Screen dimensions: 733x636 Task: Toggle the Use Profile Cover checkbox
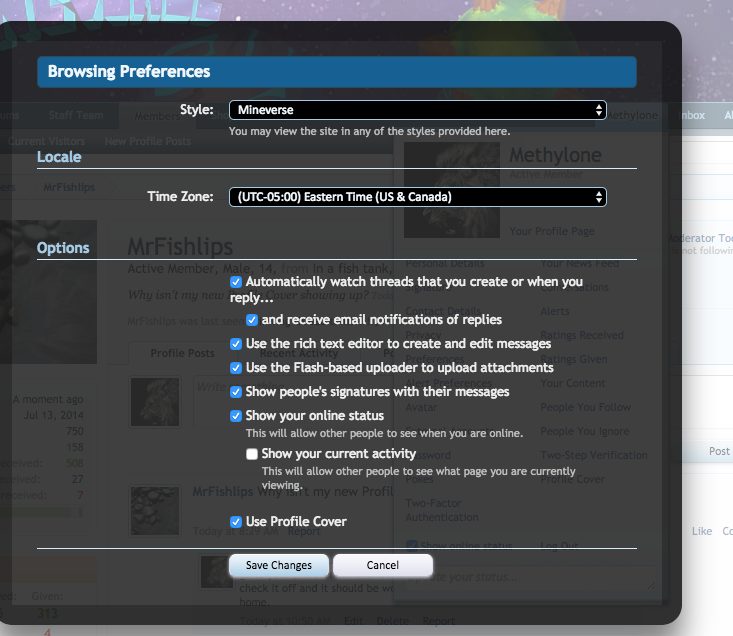(236, 522)
